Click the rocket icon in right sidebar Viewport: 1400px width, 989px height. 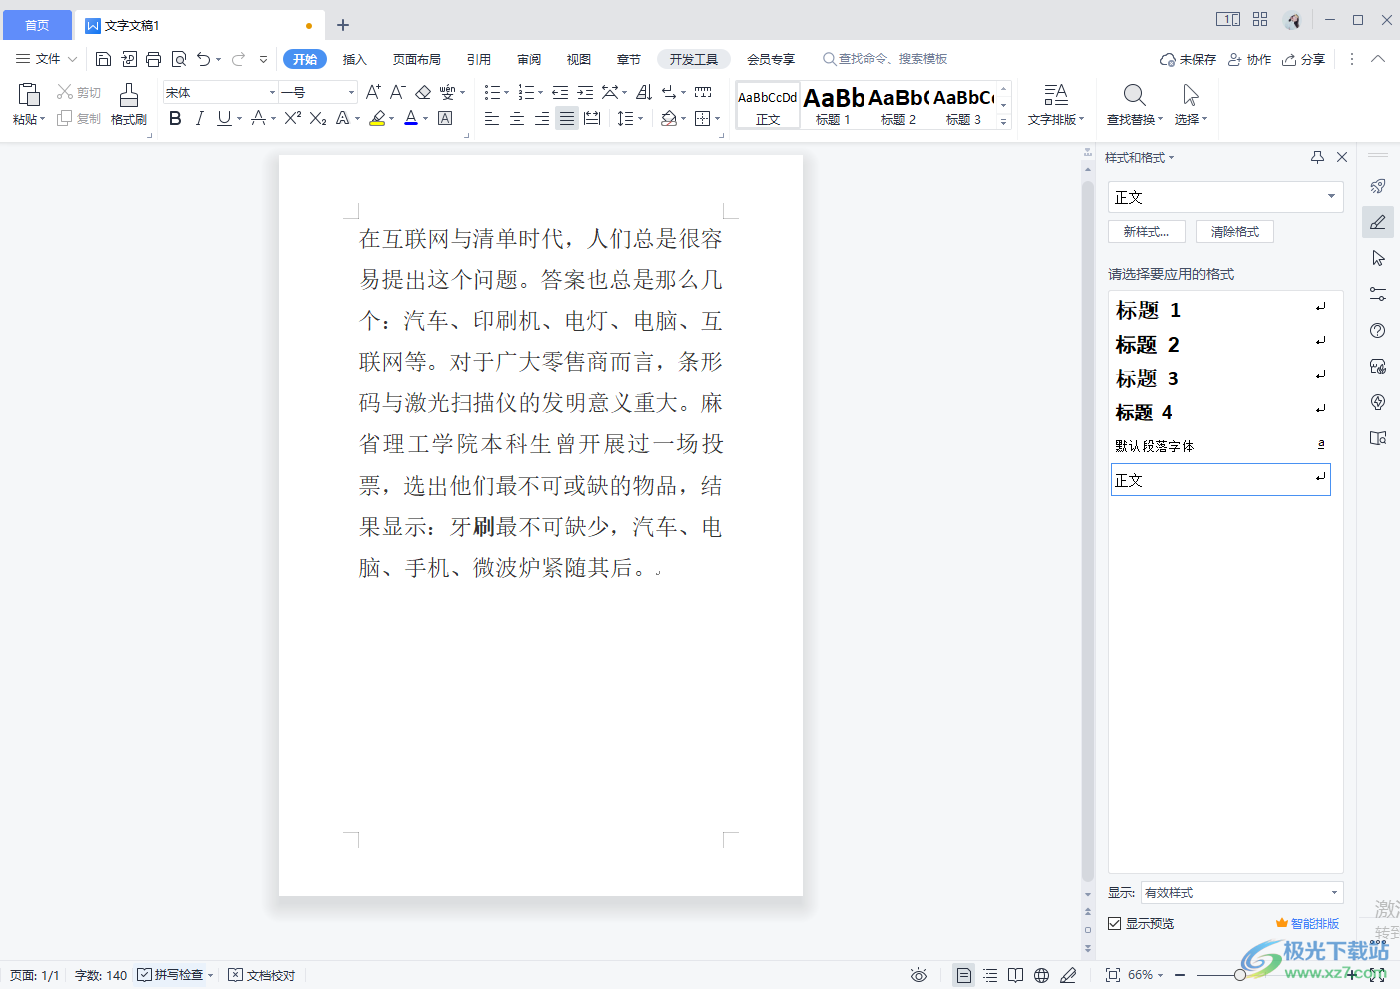[1378, 186]
